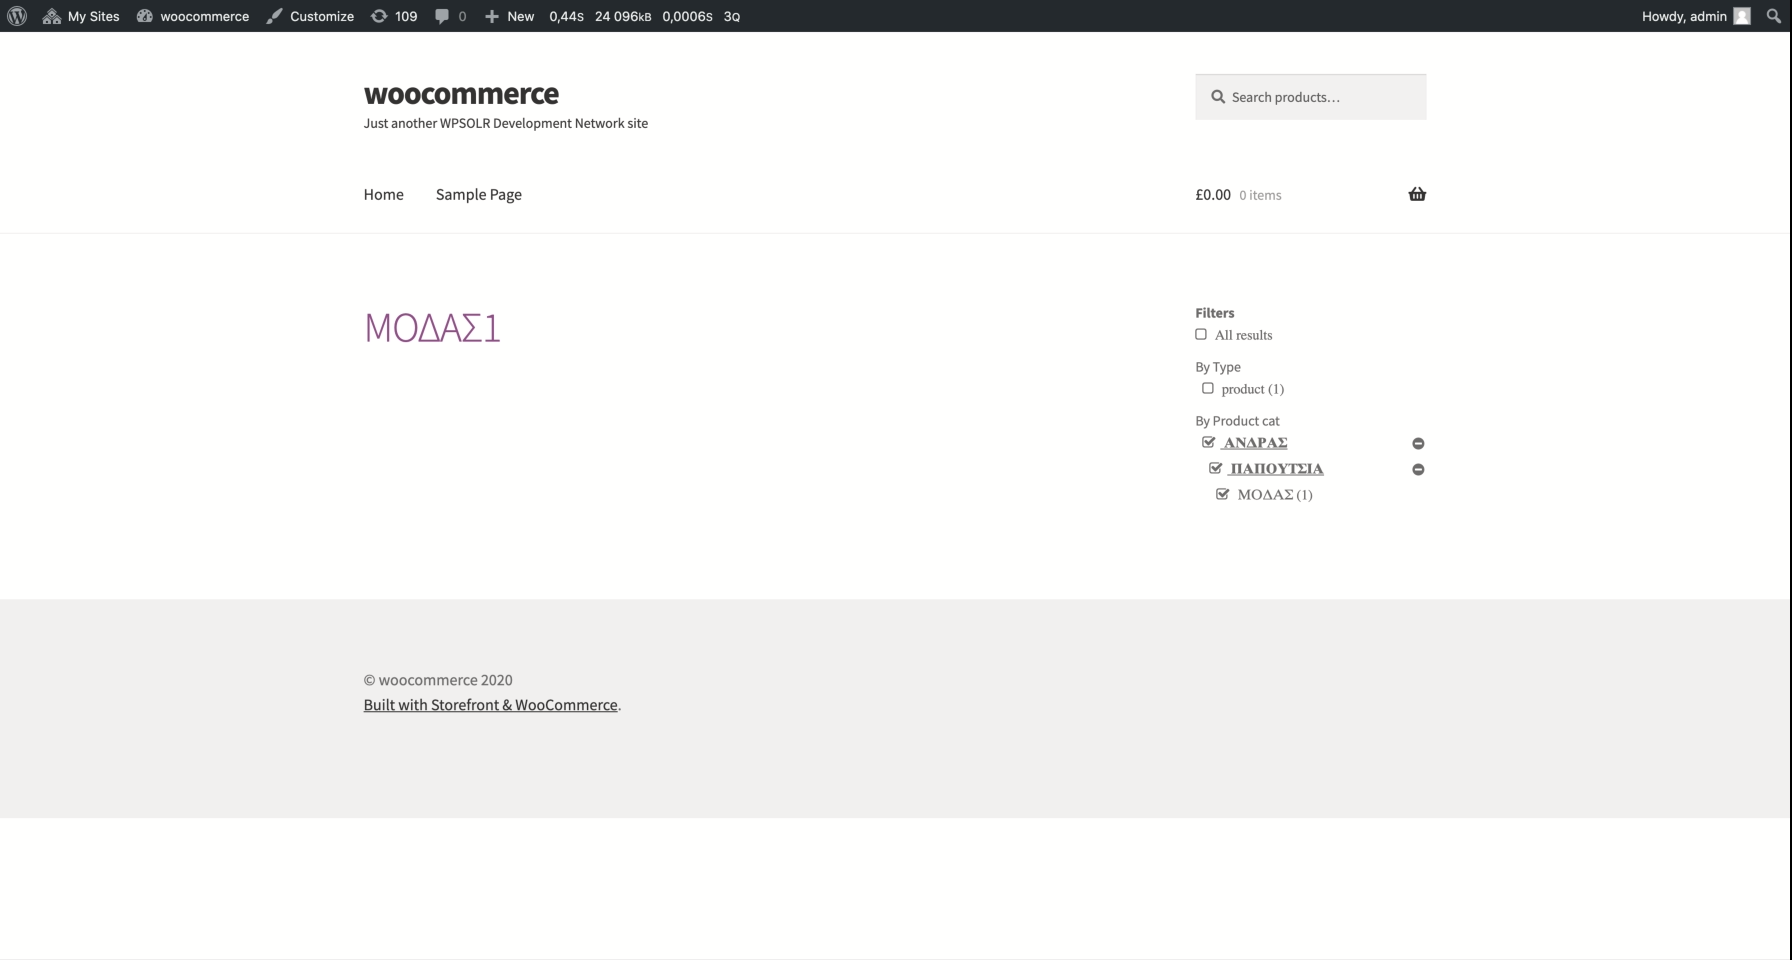Open the New content menu
1792x960 pixels.
pos(509,16)
